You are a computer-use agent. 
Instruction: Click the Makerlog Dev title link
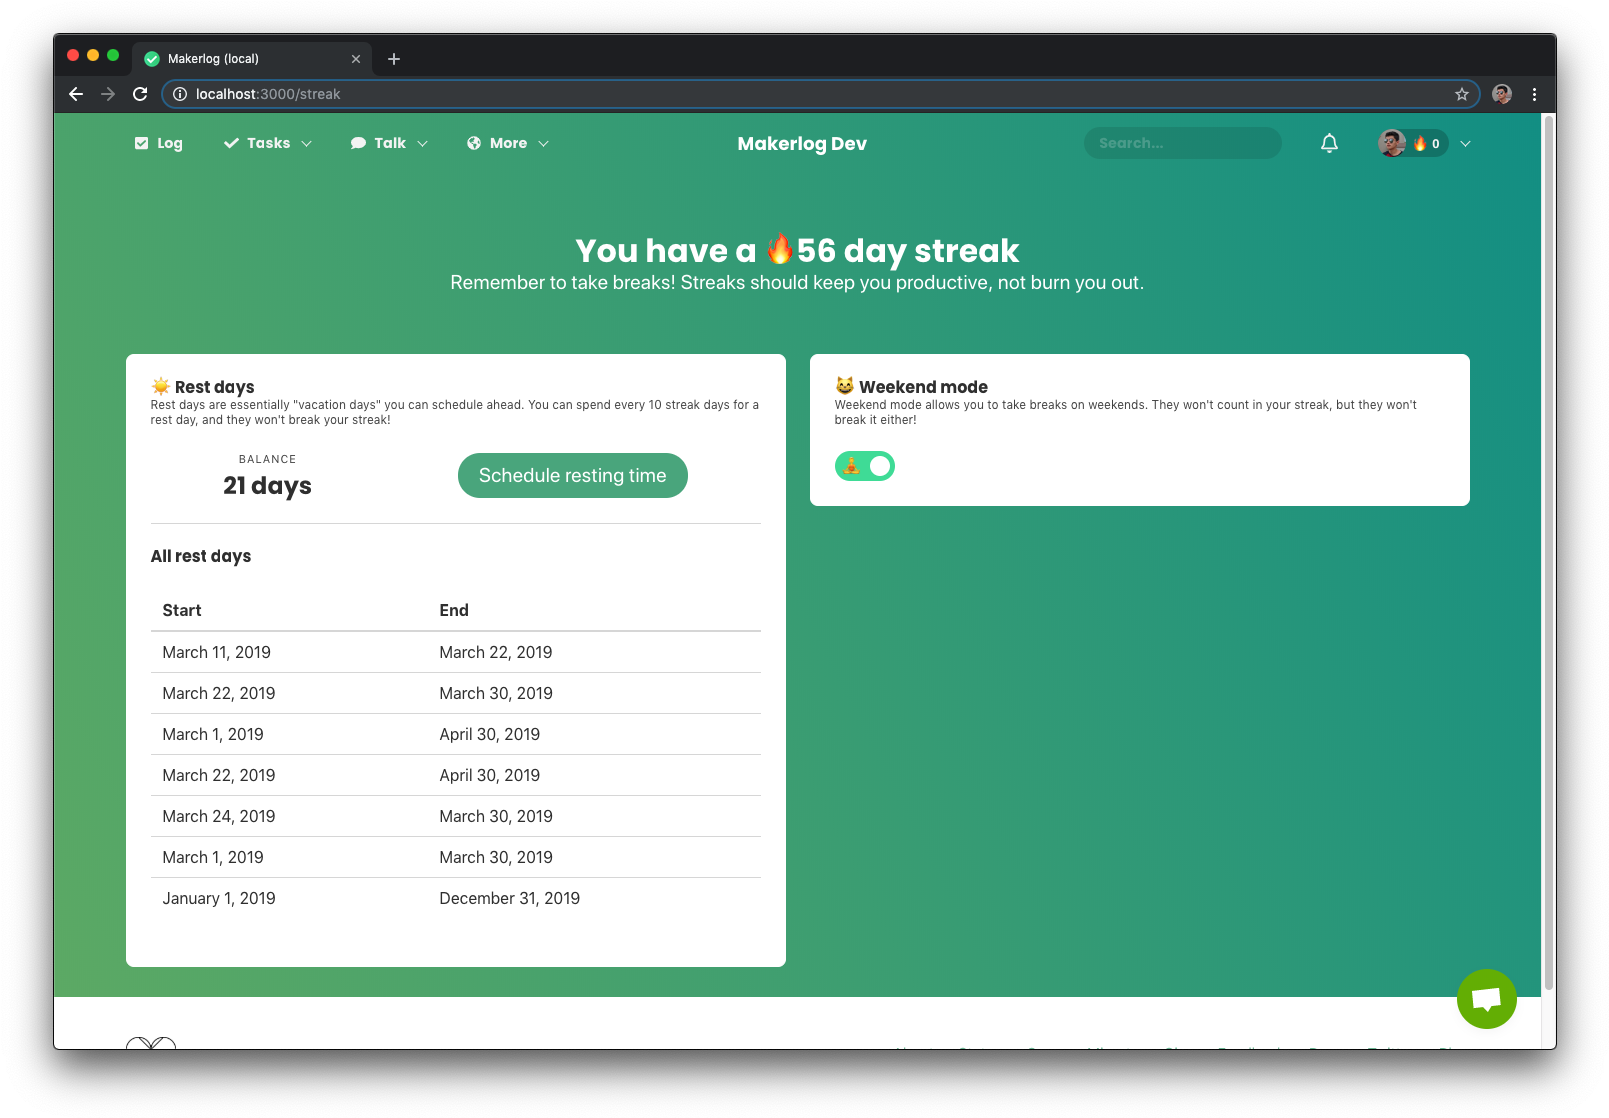point(802,143)
